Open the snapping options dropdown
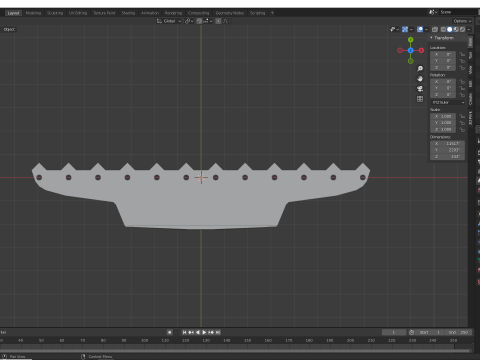The image size is (480, 360). pyautogui.click(x=207, y=21)
